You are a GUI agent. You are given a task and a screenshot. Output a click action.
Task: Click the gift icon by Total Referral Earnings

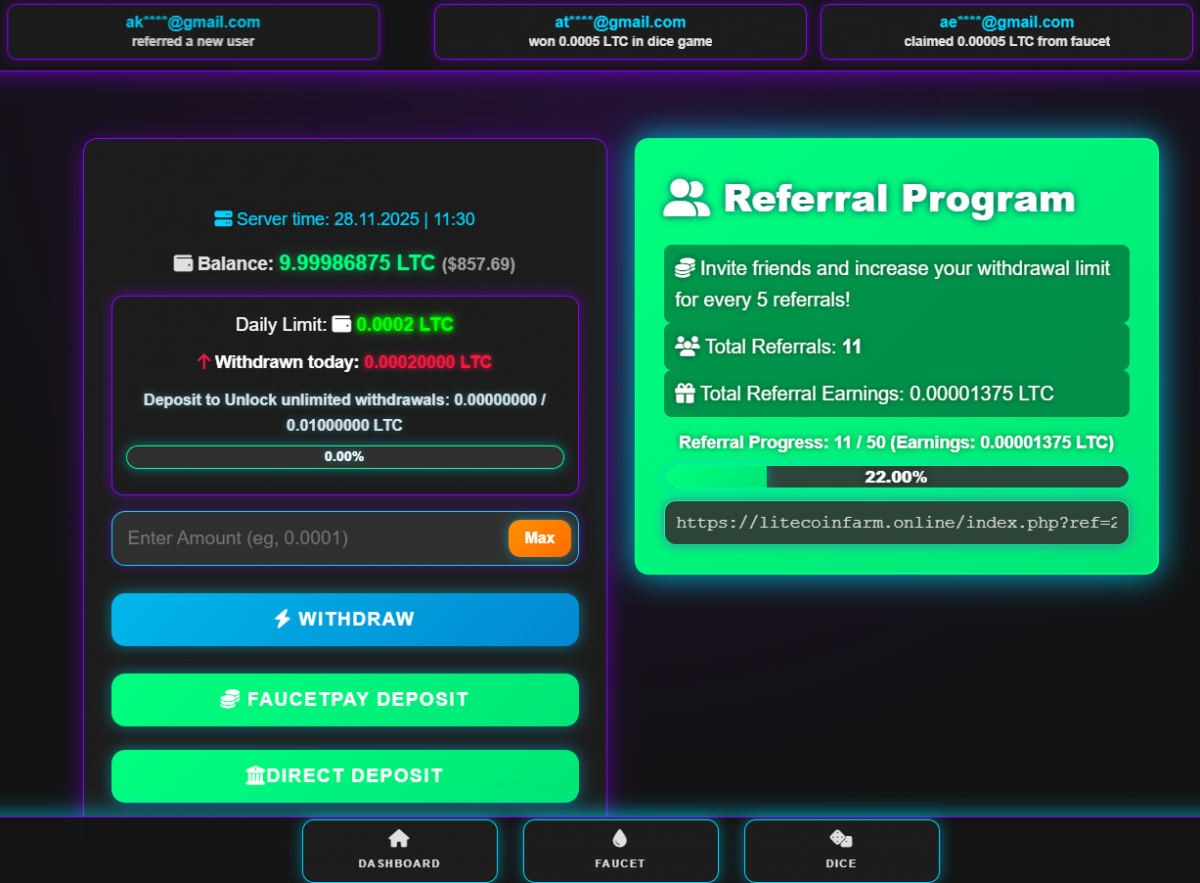(x=685, y=393)
